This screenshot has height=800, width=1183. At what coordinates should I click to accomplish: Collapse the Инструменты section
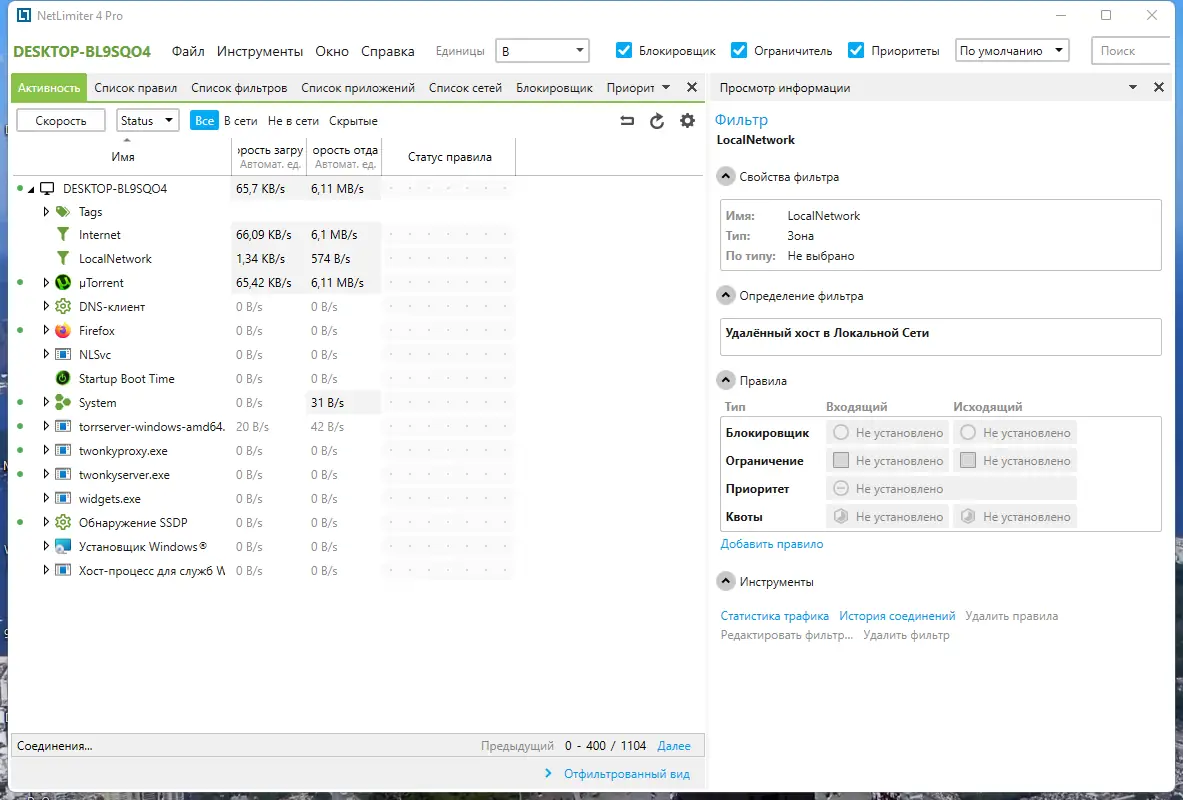click(x=725, y=582)
